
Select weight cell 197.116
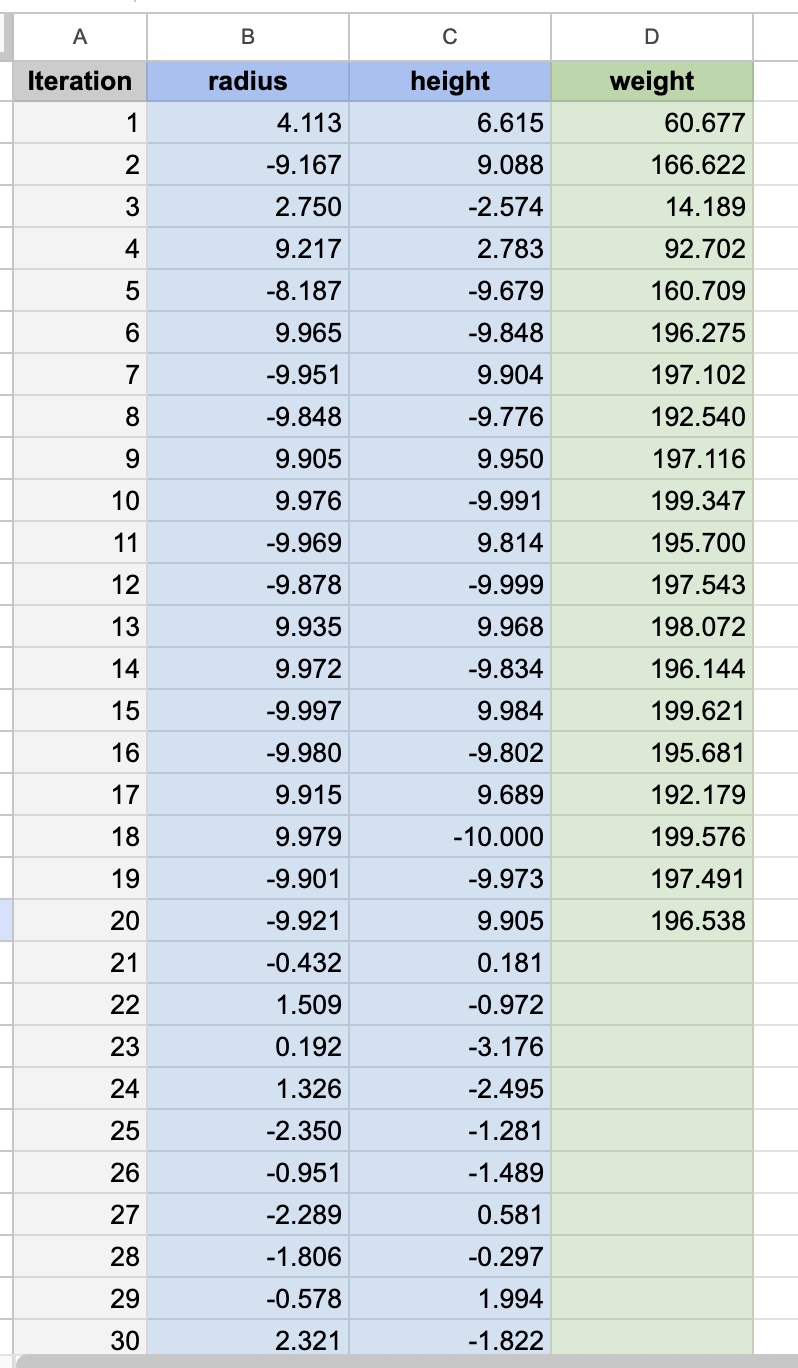(x=652, y=459)
